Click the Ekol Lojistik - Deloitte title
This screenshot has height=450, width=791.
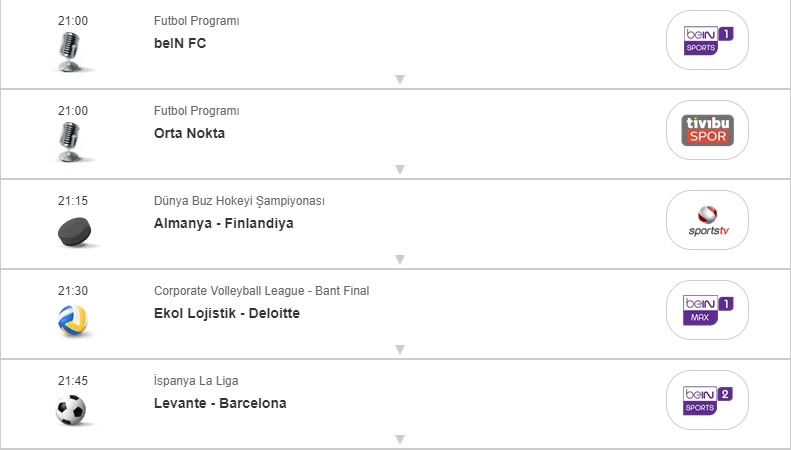(226, 313)
